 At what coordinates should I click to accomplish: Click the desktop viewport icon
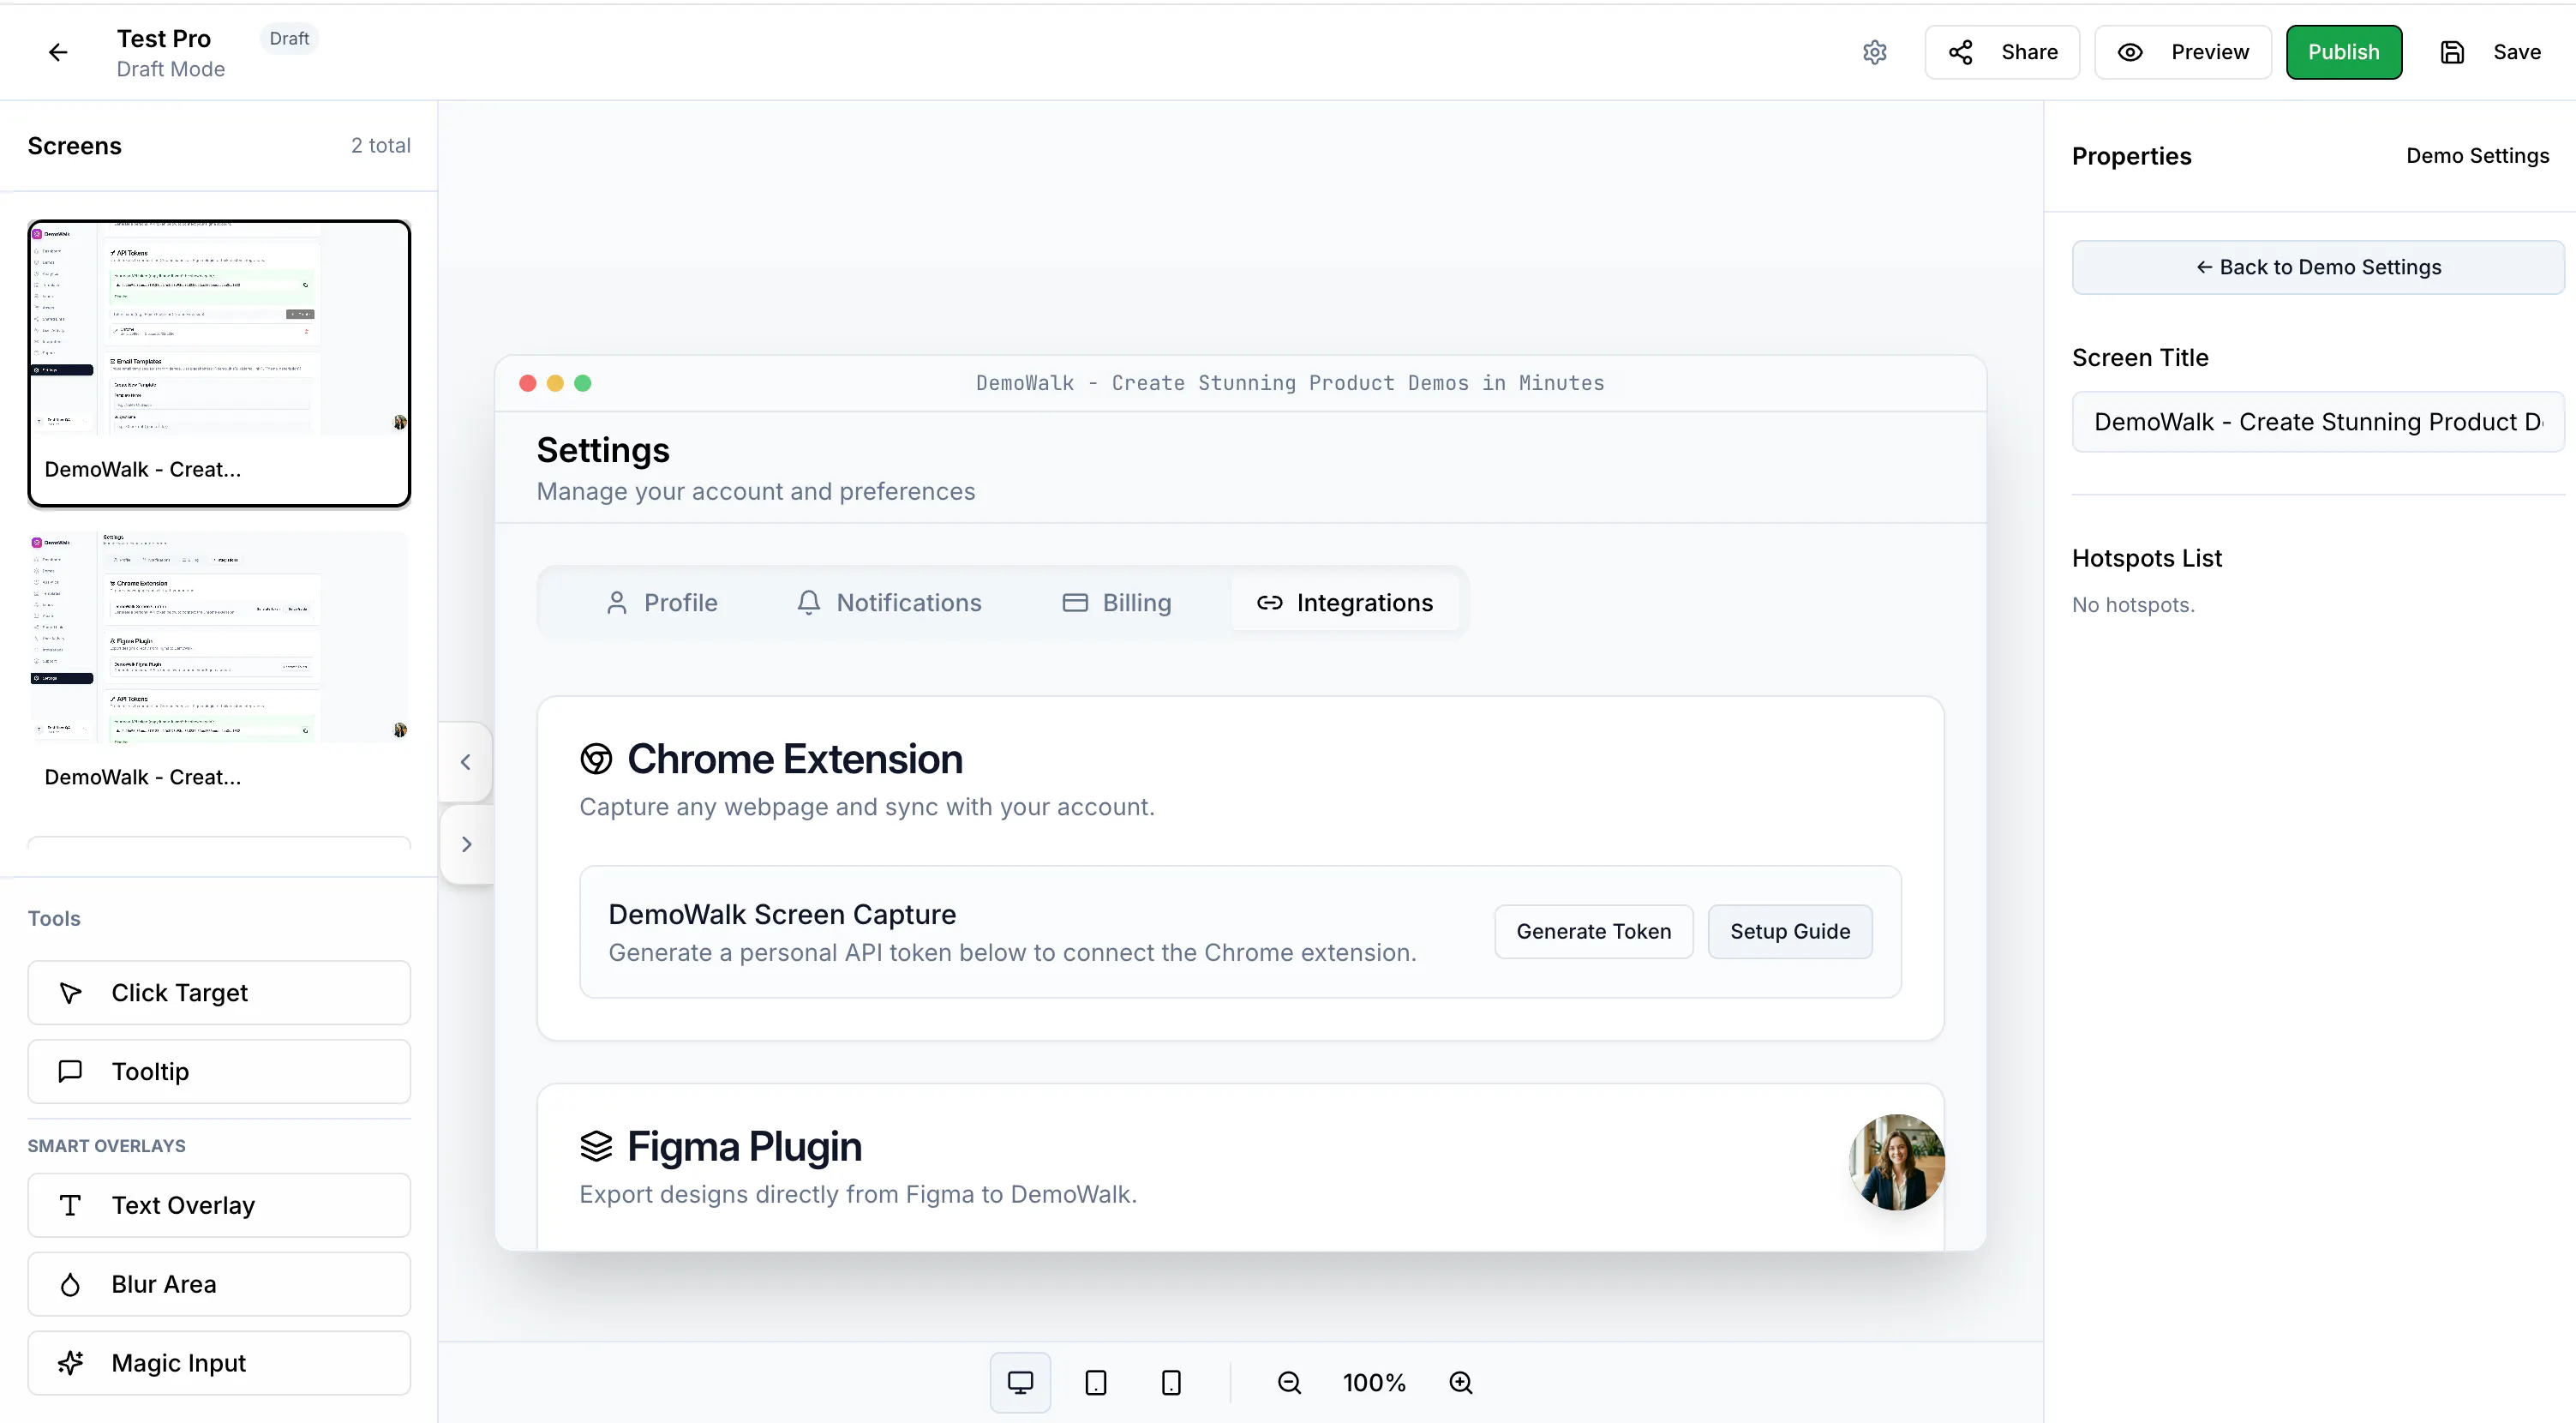click(1020, 1382)
